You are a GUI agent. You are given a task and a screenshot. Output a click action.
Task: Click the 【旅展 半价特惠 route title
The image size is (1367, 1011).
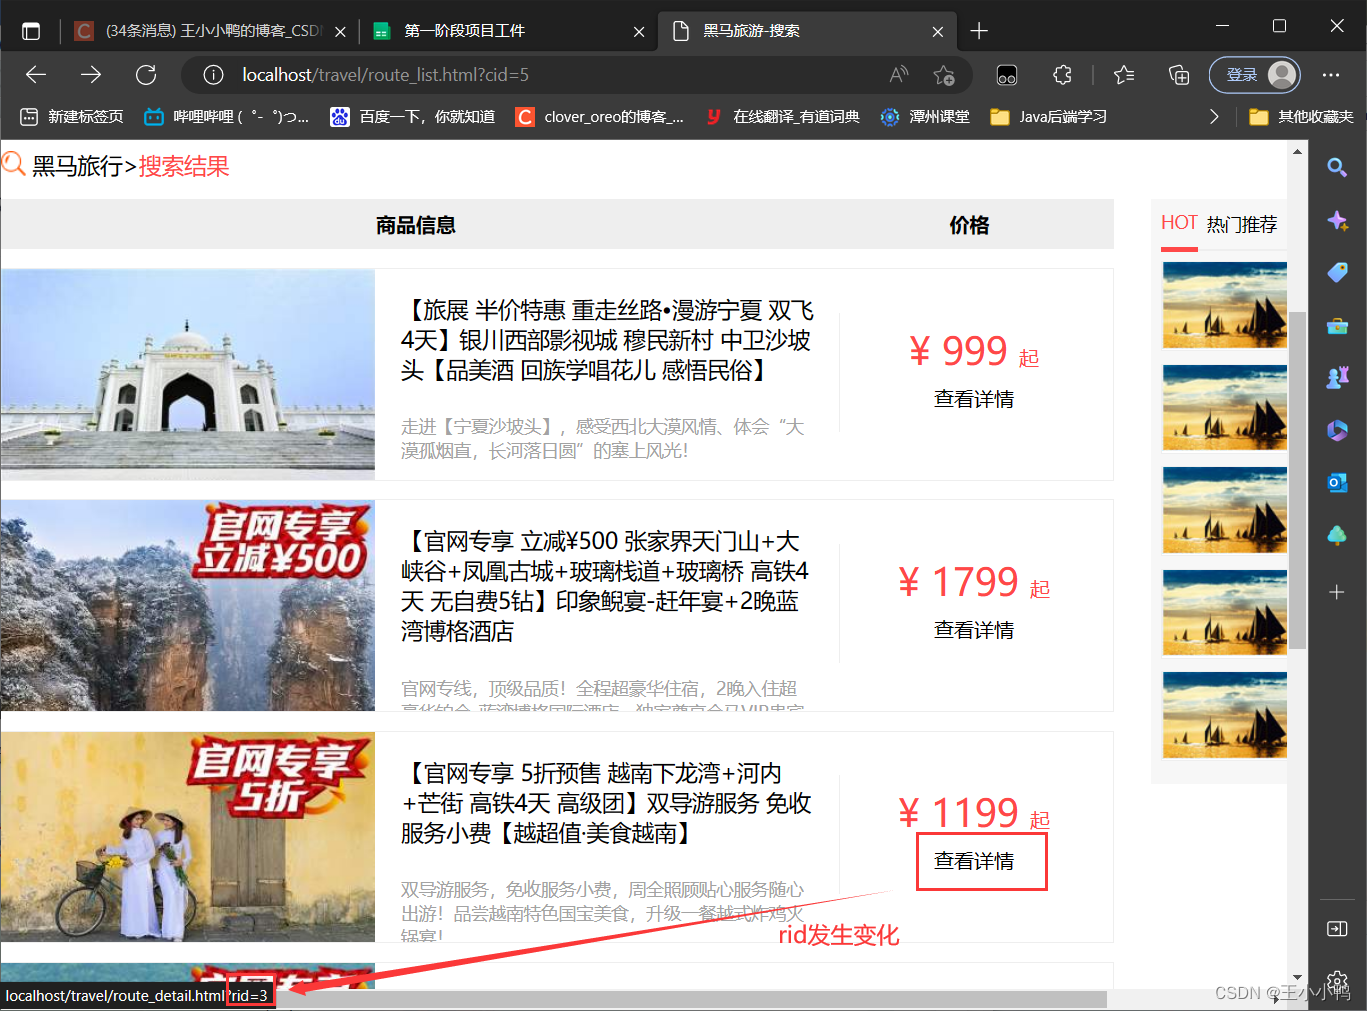[x=607, y=340]
